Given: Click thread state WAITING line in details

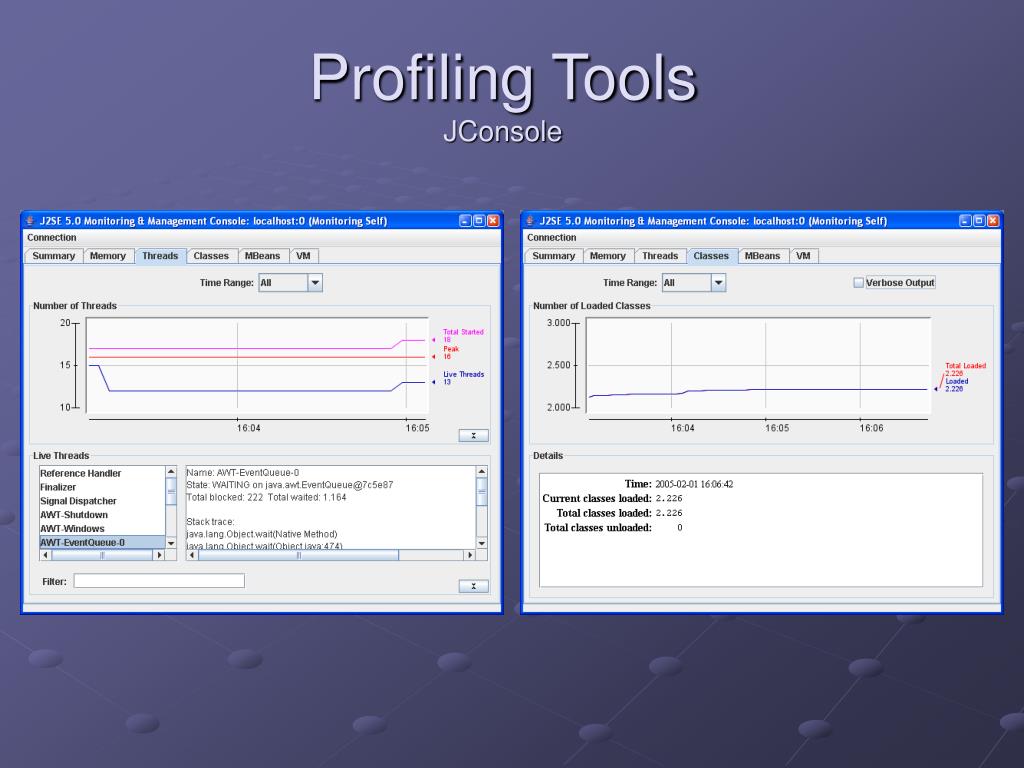Looking at the screenshot, I should [290, 485].
